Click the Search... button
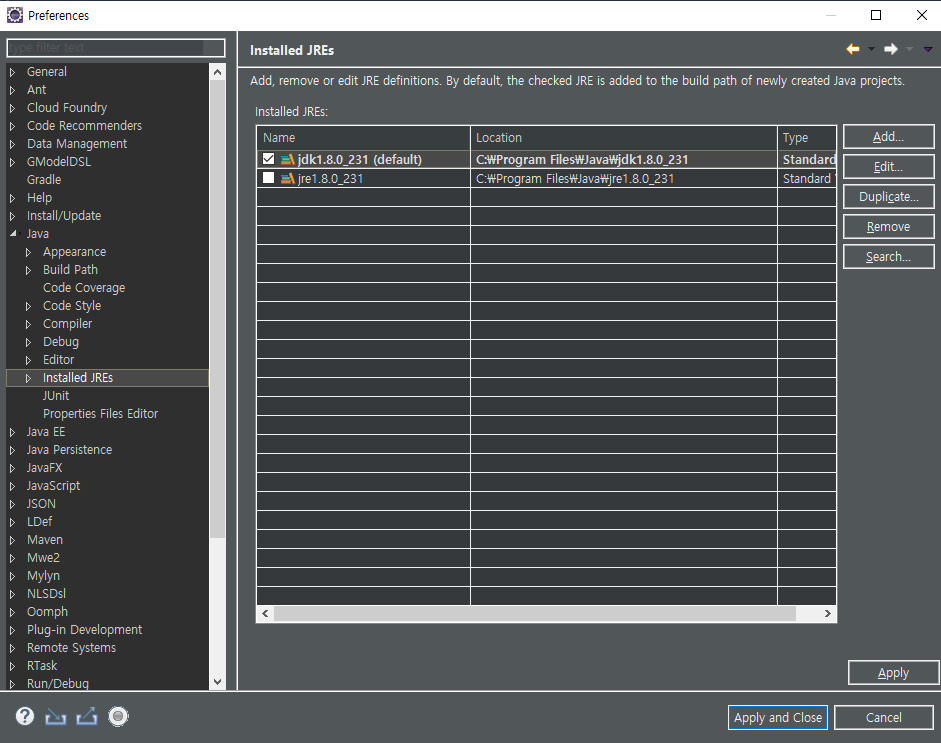 tap(888, 256)
